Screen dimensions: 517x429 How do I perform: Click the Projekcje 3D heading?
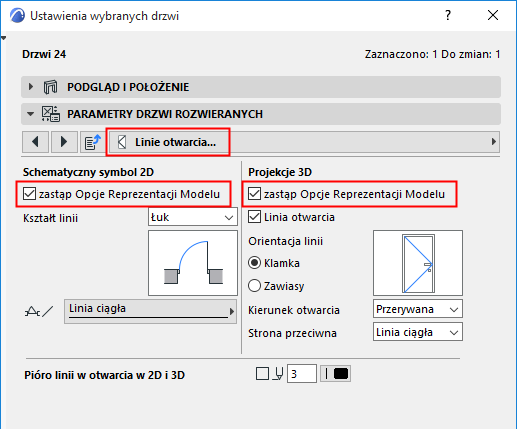click(x=280, y=172)
